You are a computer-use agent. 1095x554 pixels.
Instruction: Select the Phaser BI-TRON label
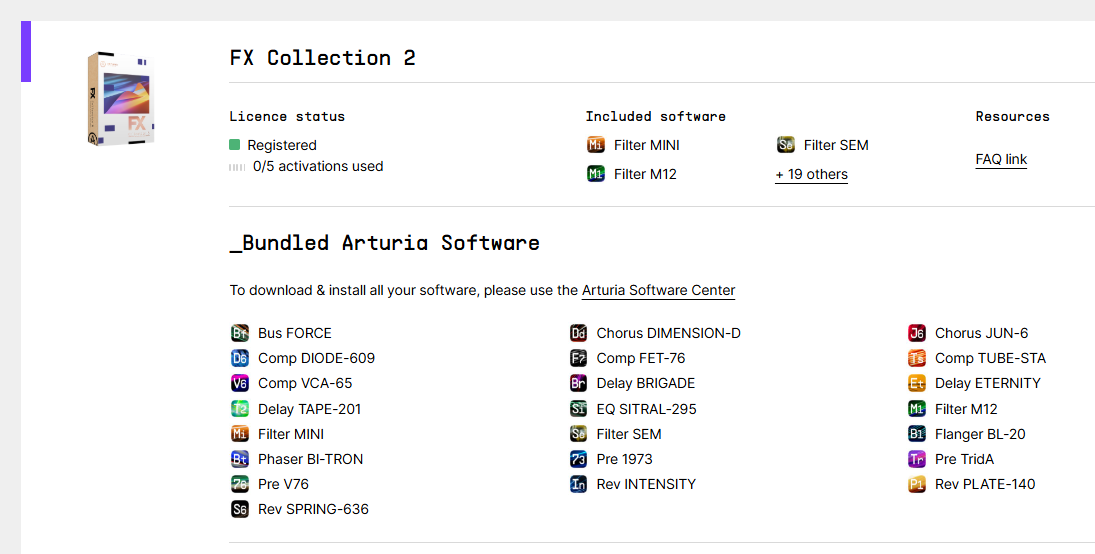pos(311,459)
